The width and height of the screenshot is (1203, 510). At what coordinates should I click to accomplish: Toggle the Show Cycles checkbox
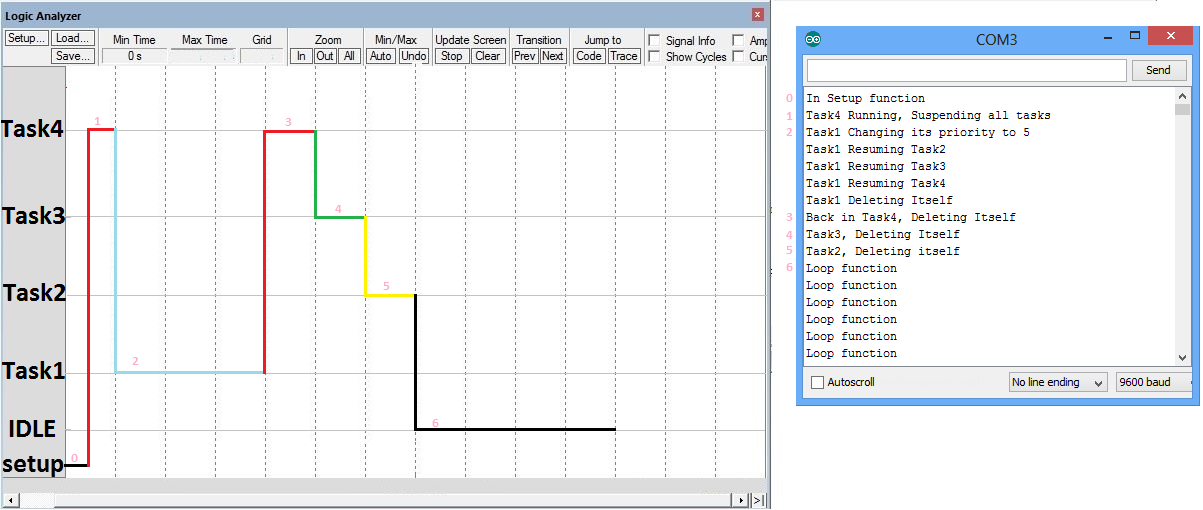point(654,57)
